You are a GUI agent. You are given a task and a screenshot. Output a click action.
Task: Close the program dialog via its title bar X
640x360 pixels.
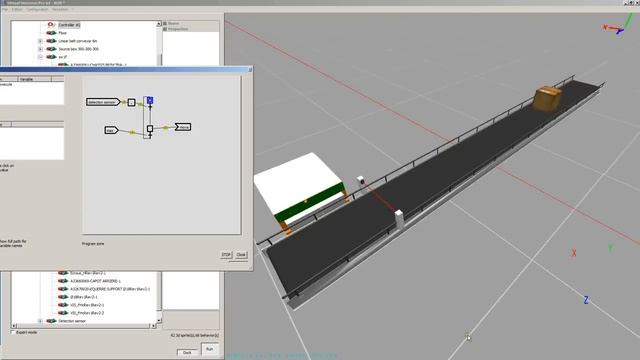click(x=250, y=70)
